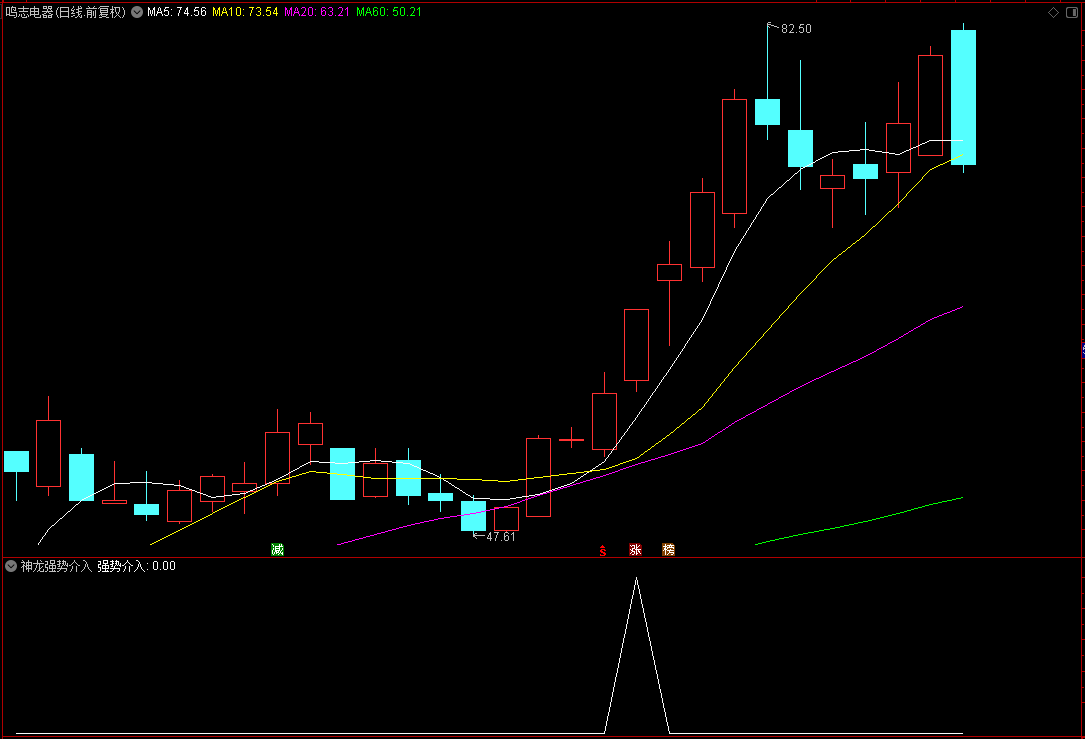The image size is (1085, 739).
Task: Click the red S signal marker
Action: [603, 550]
